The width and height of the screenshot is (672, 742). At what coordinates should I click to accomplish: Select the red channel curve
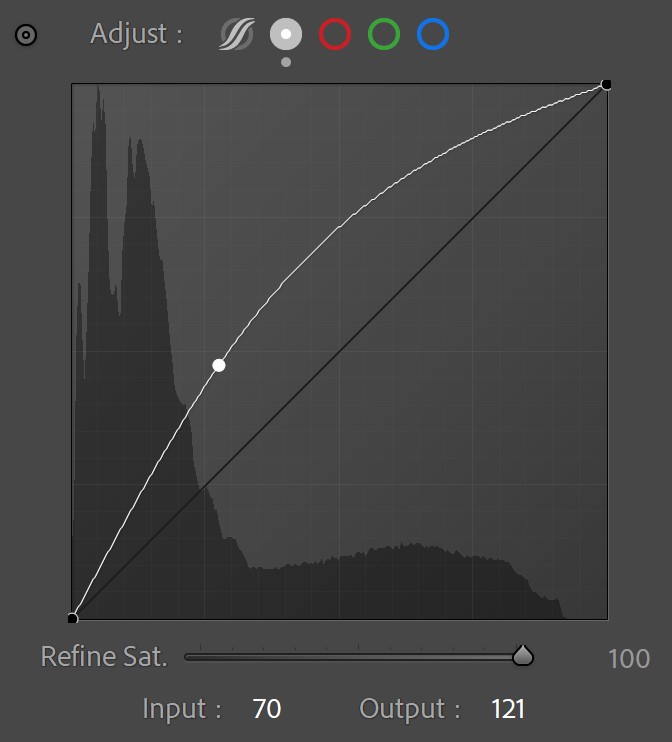[x=335, y=35]
